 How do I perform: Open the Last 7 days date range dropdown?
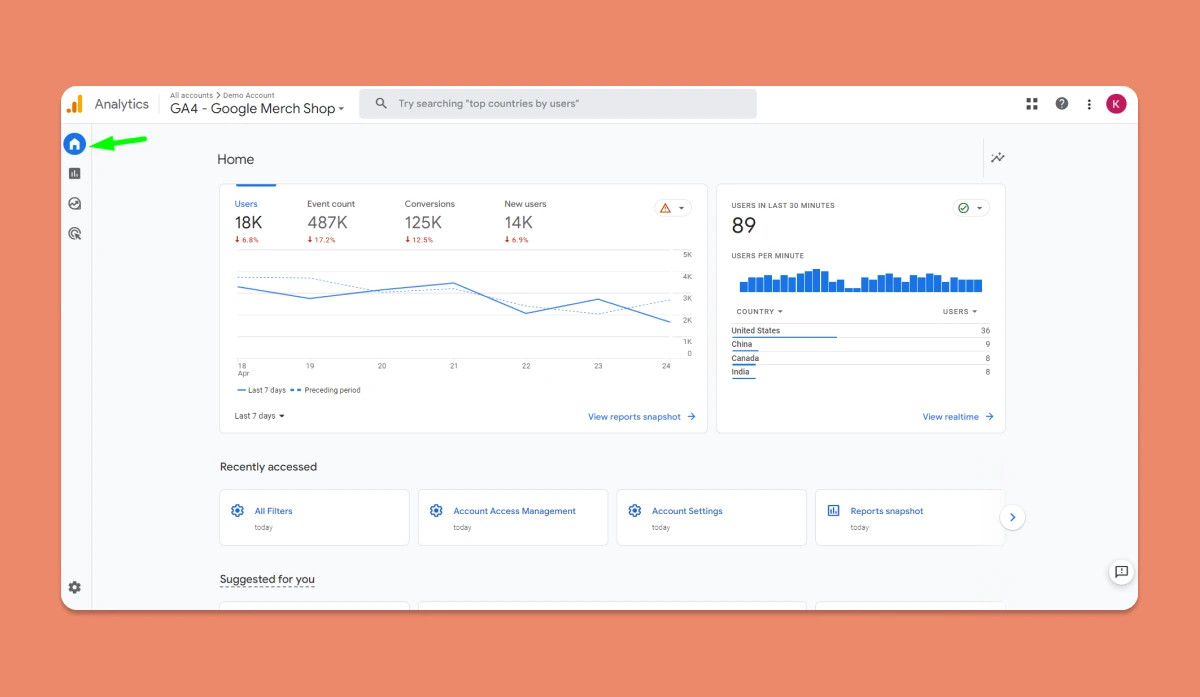click(260, 416)
